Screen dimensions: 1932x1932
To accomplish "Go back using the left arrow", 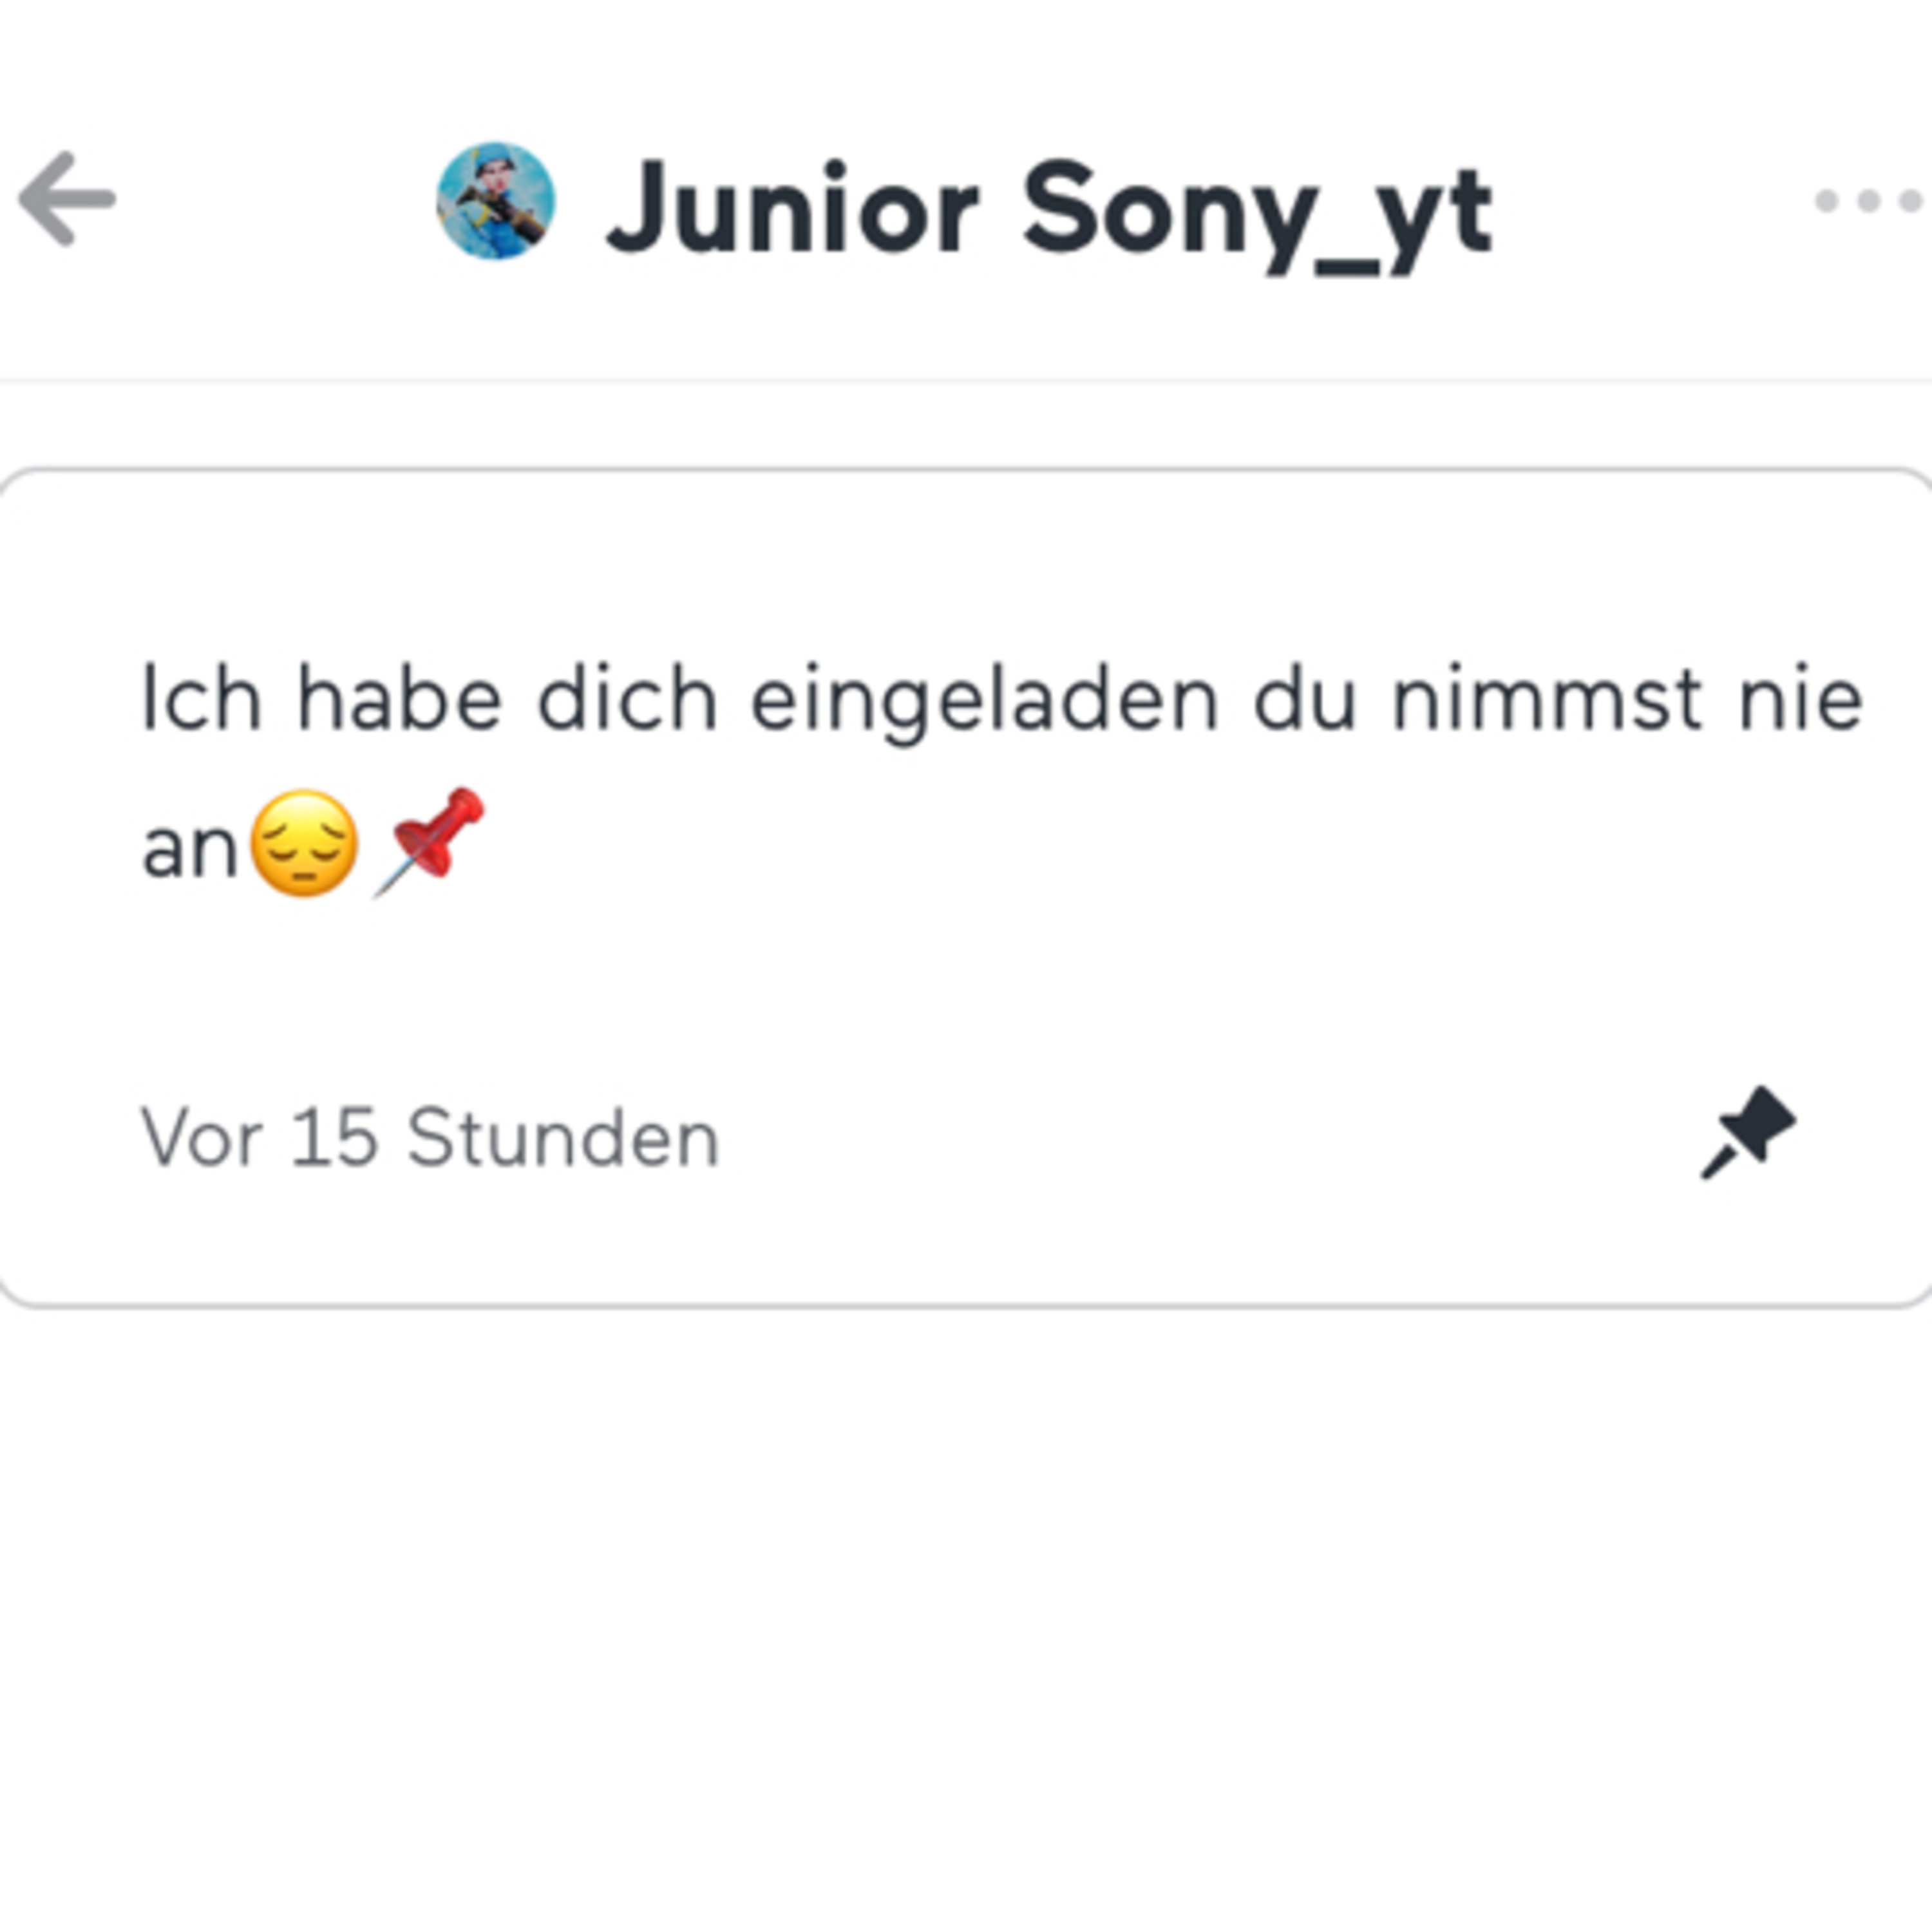I will click(x=67, y=199).
